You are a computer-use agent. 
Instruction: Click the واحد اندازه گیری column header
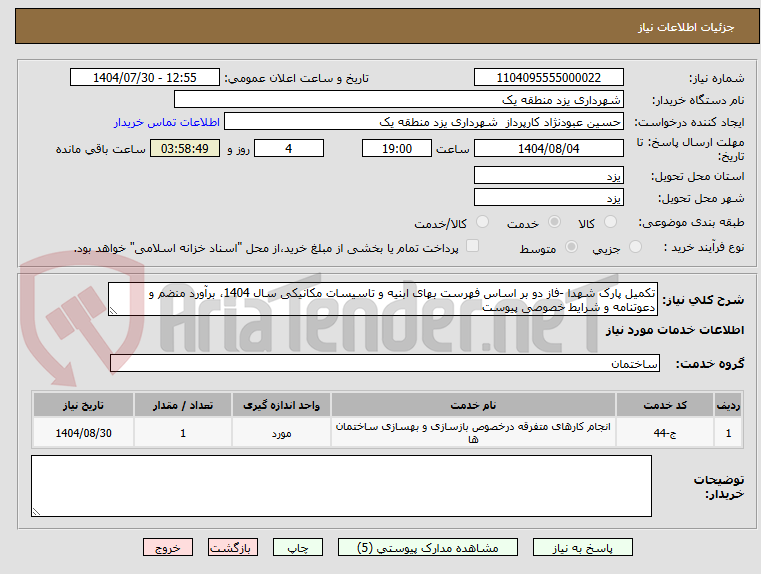pos(281,405)
